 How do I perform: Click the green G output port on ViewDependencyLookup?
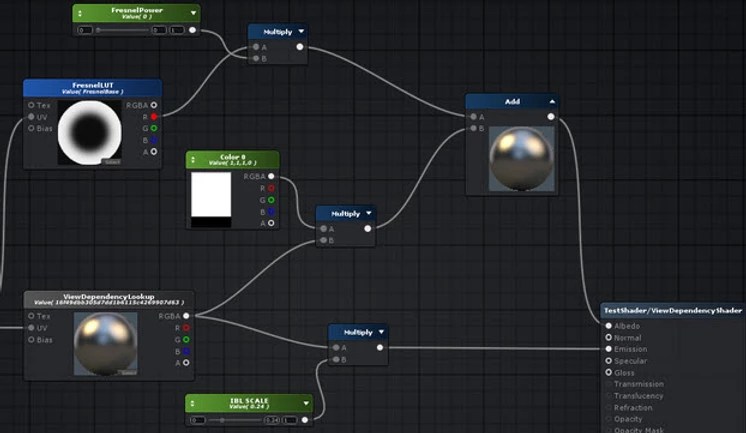(186, 339)
